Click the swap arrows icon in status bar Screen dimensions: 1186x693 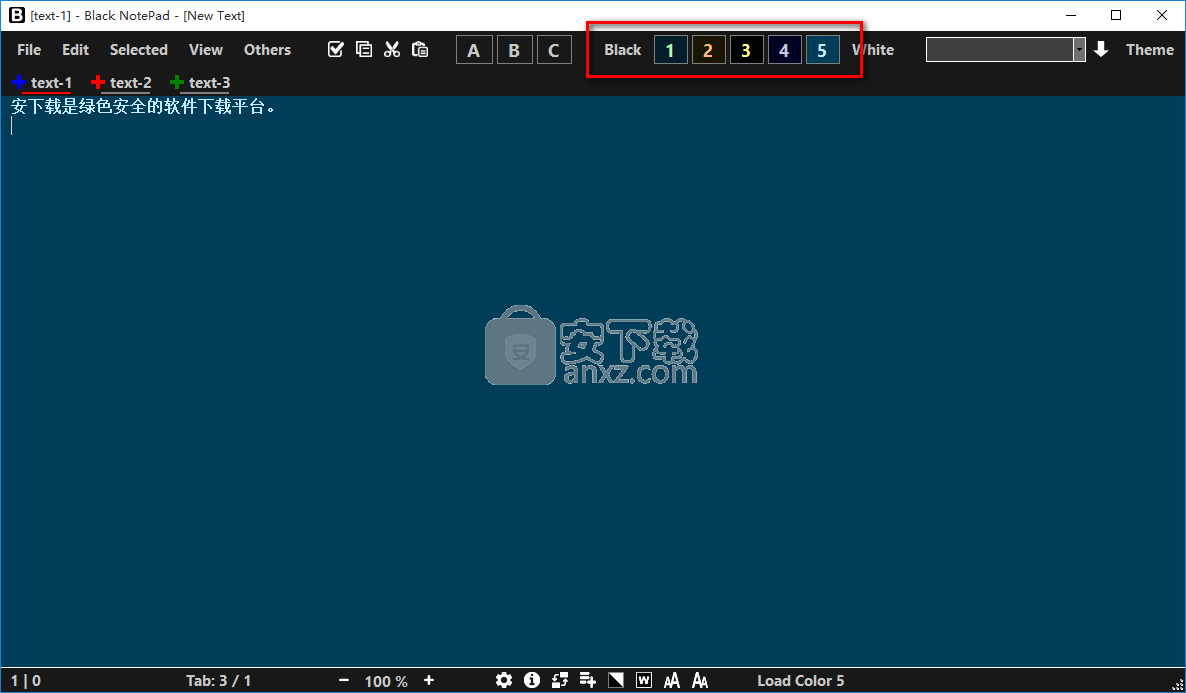[x=560, y=680]
